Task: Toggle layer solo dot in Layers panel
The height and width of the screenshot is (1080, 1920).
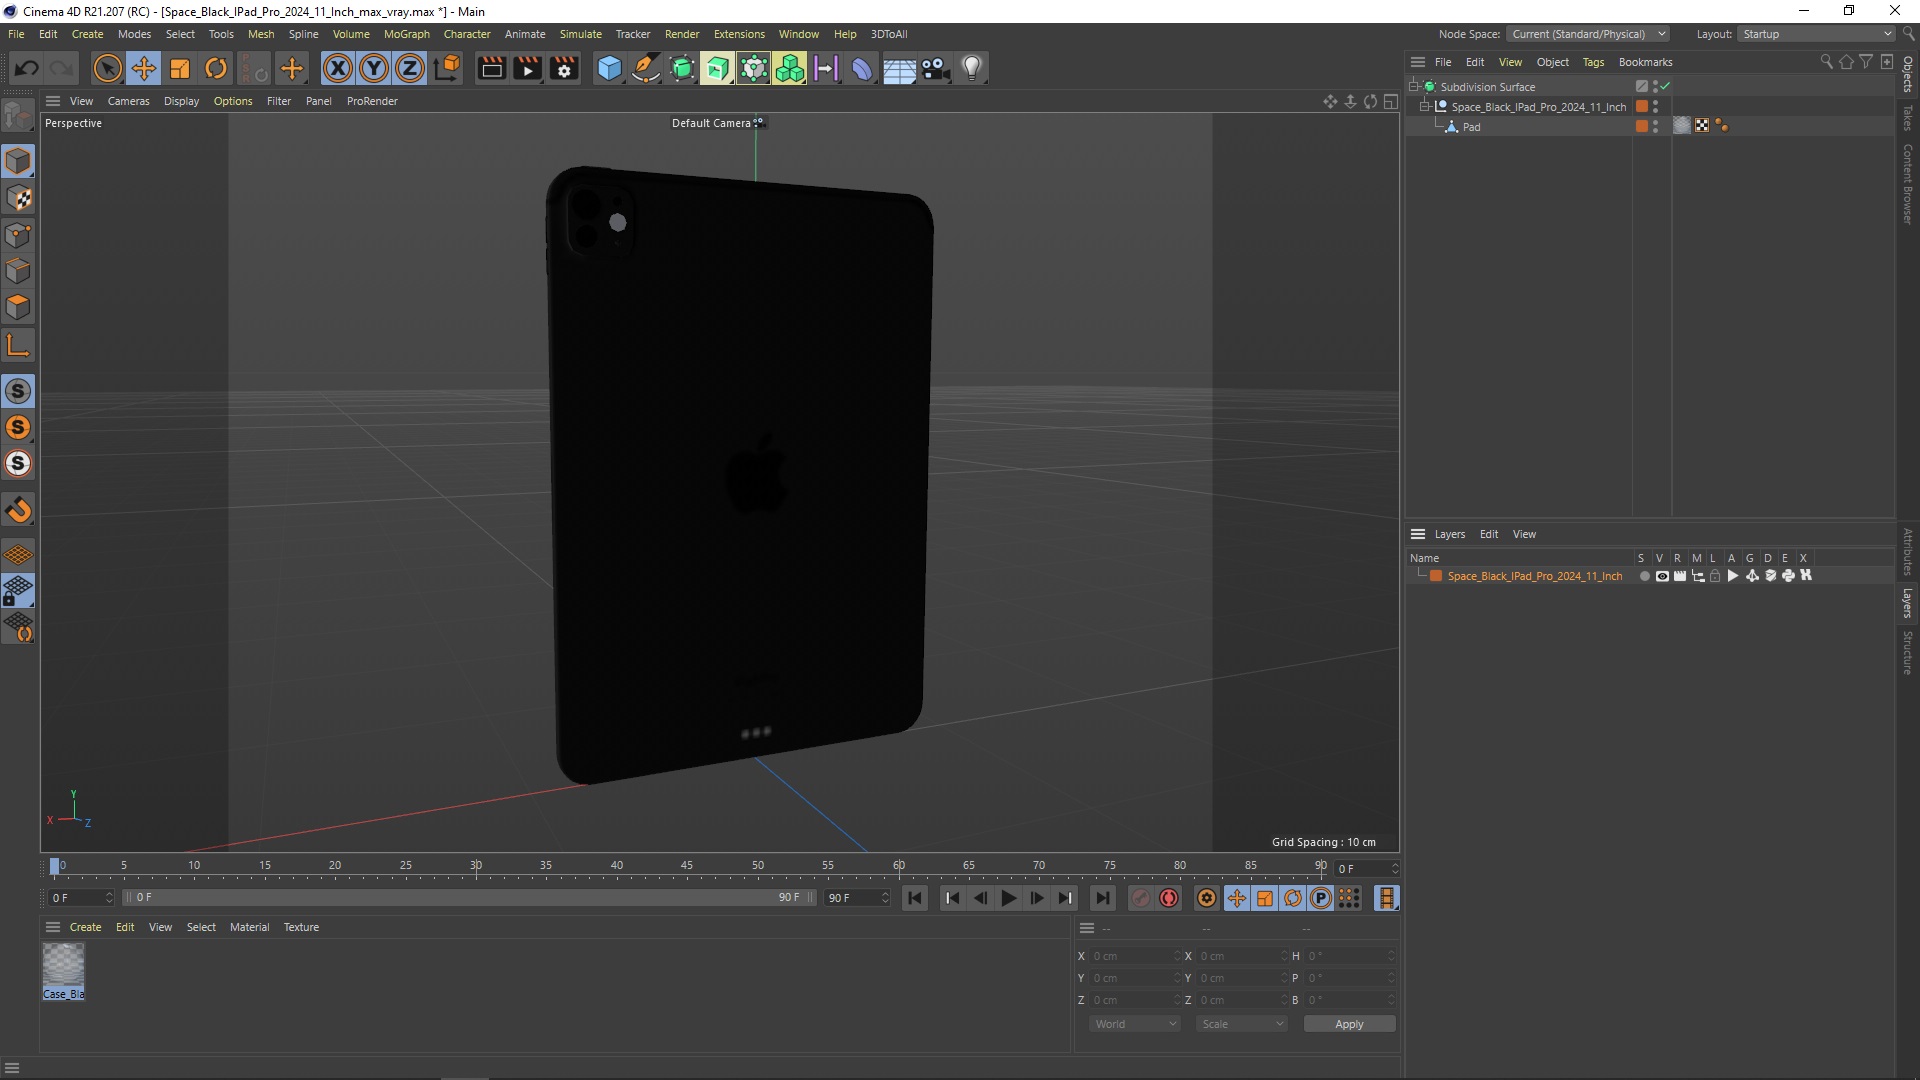Action: click(1644, 576)
